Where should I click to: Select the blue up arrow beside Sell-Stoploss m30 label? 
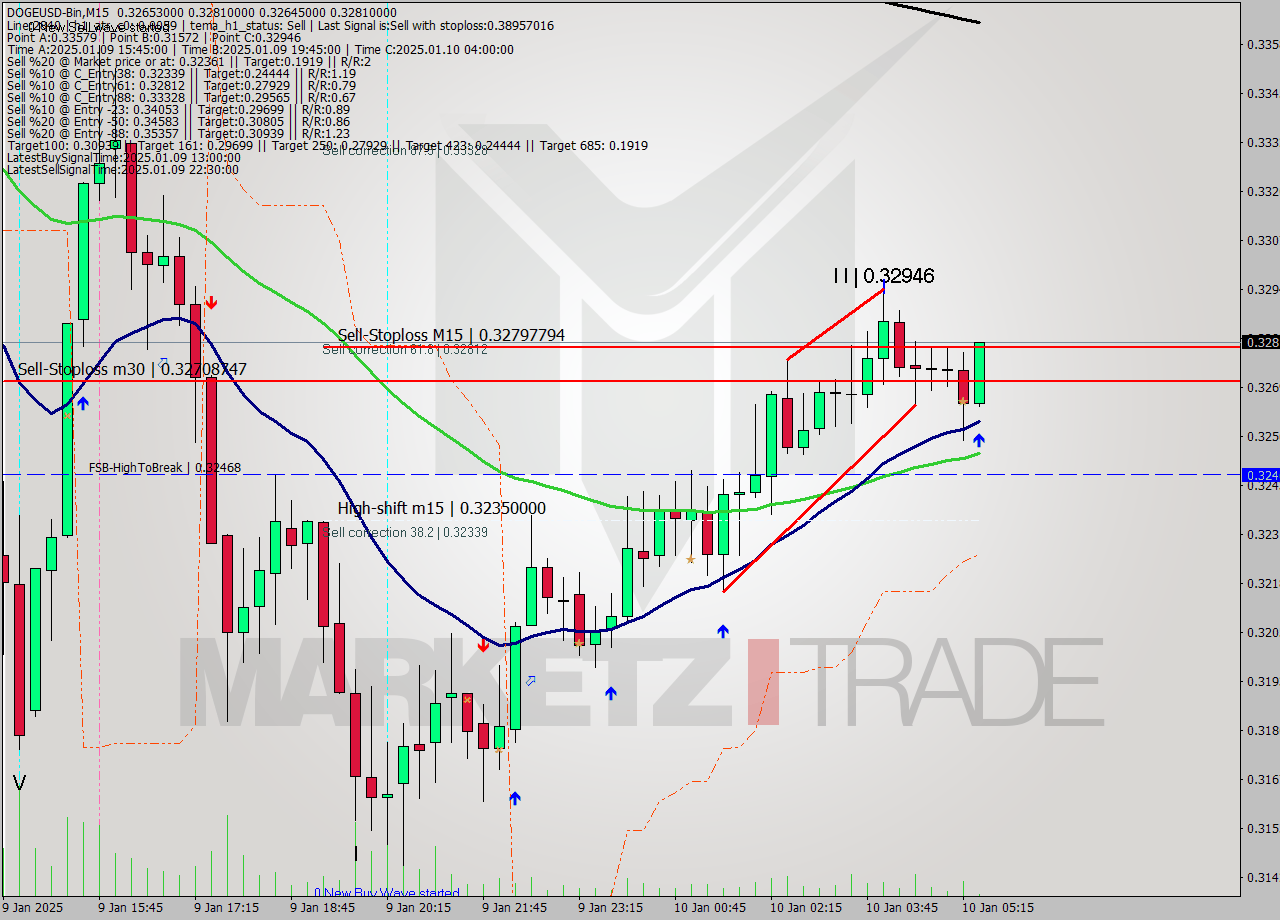click(x=83, y=403)
